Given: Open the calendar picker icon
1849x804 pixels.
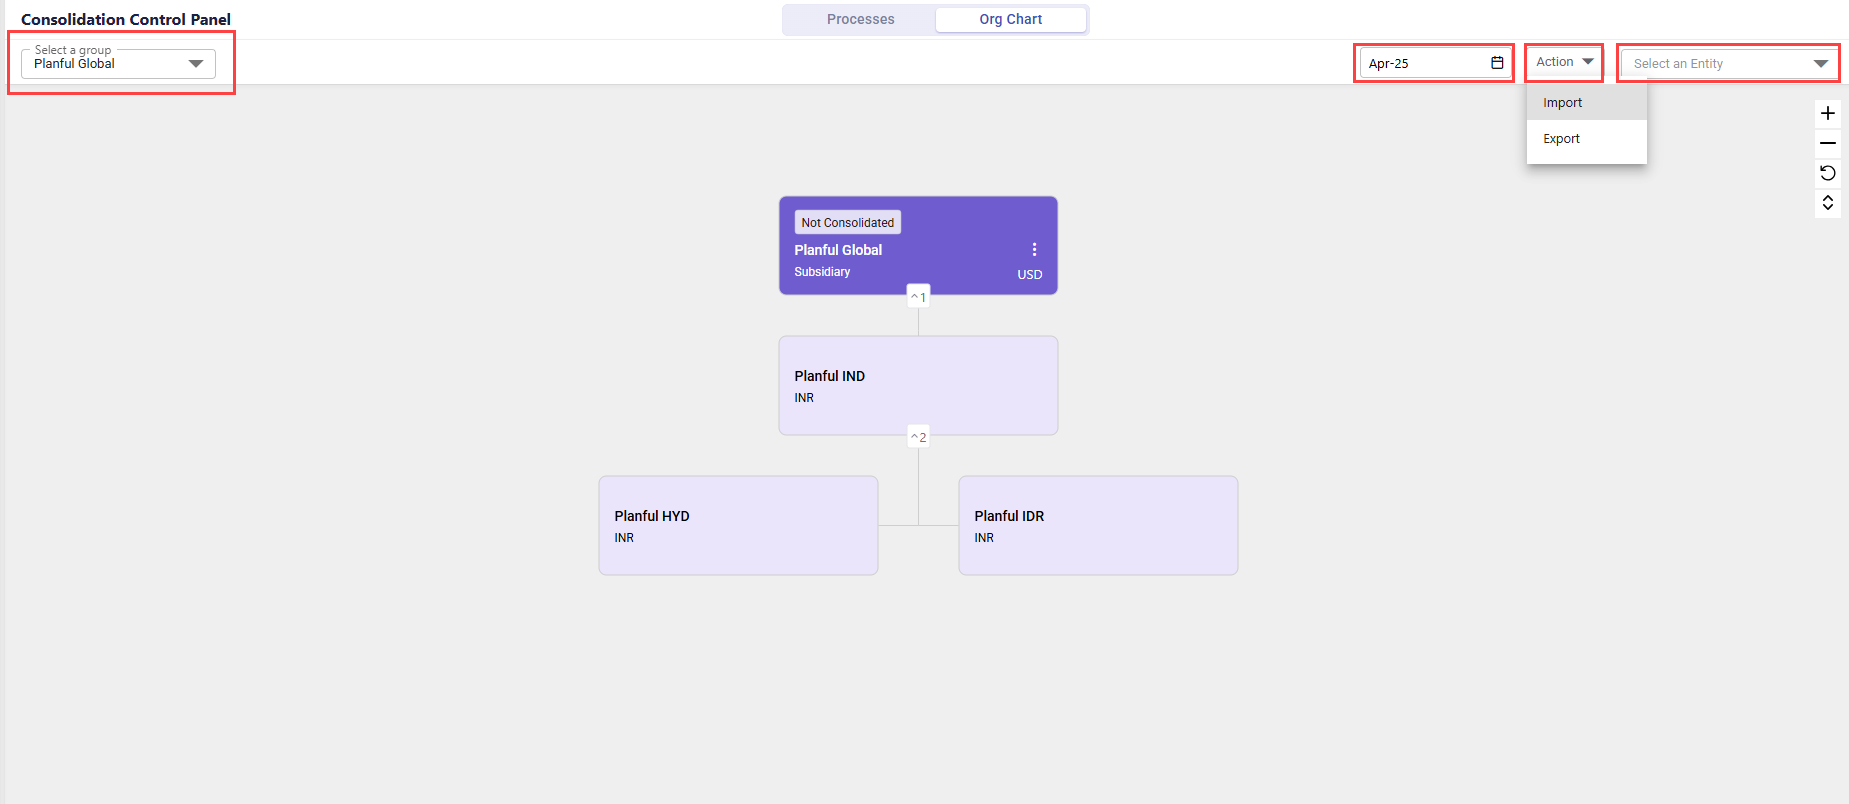Looking at the screenshot, I should 1497,63.
